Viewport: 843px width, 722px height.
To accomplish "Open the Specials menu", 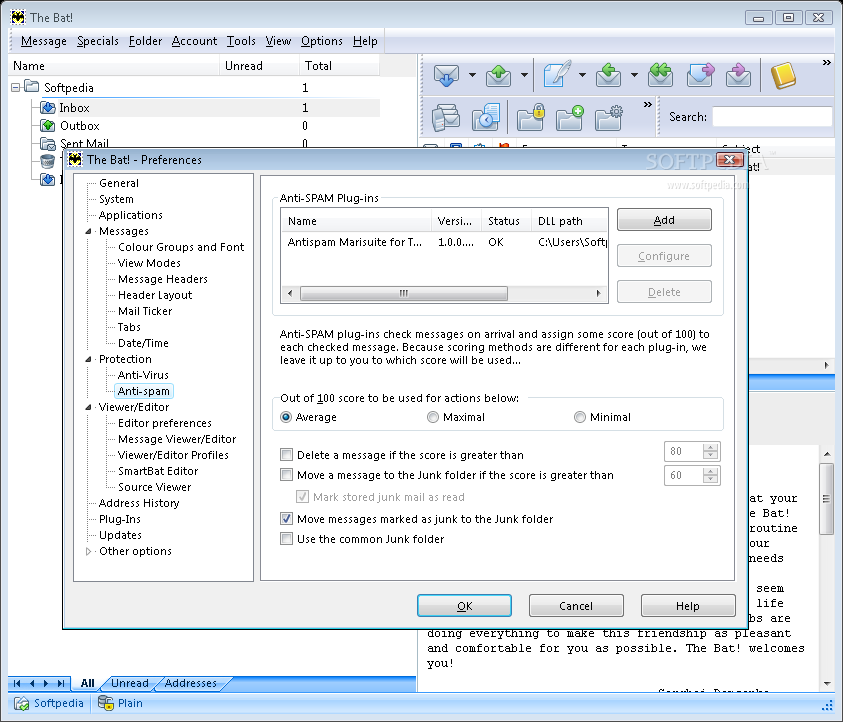I will coord(97,41).
